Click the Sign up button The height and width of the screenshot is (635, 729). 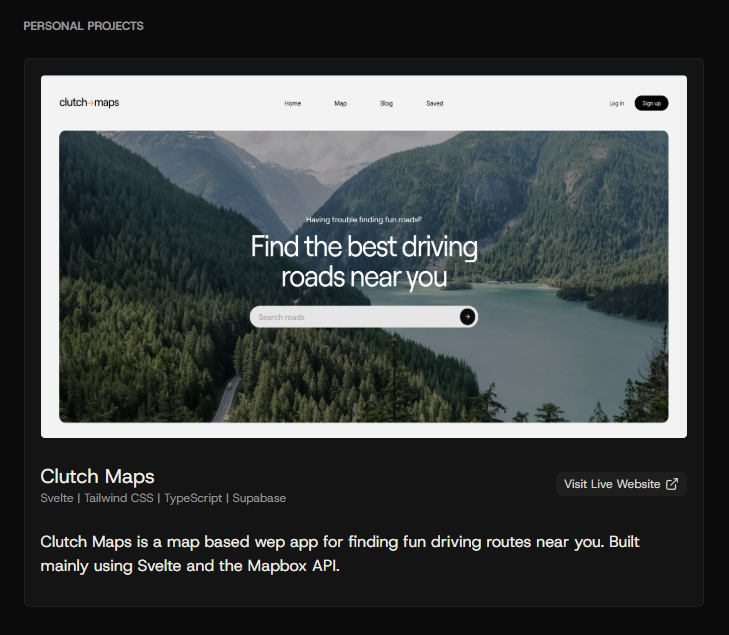click(x=651, y=103)
